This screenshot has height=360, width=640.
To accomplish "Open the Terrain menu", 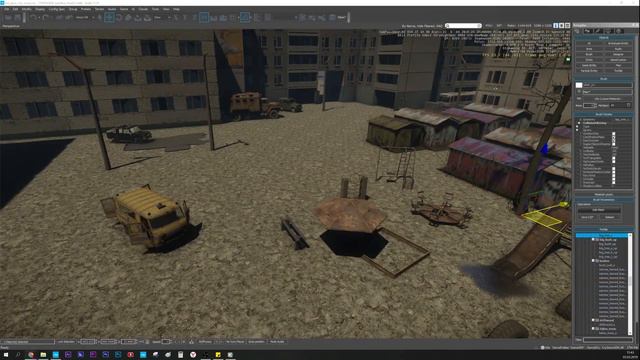I will pyautogui.click(x=99, y=9).
